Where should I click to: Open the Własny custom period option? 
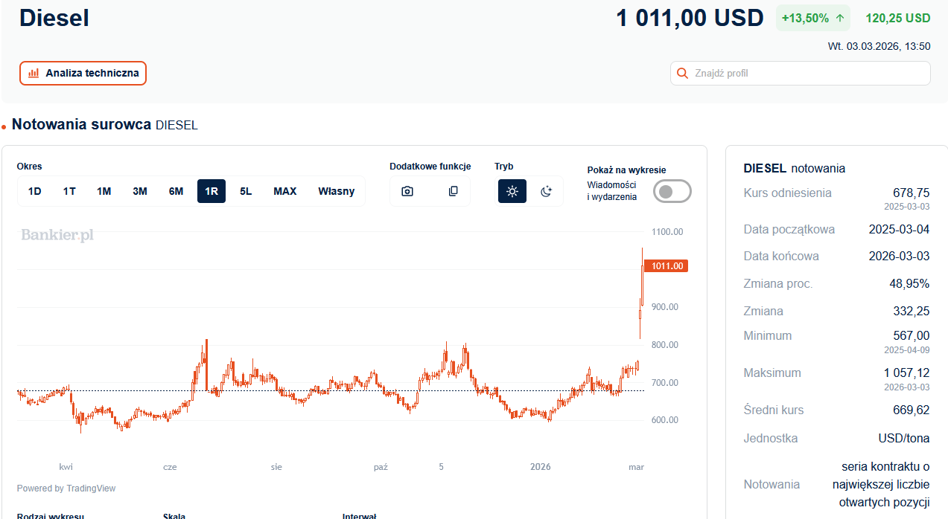pos(336,191)
